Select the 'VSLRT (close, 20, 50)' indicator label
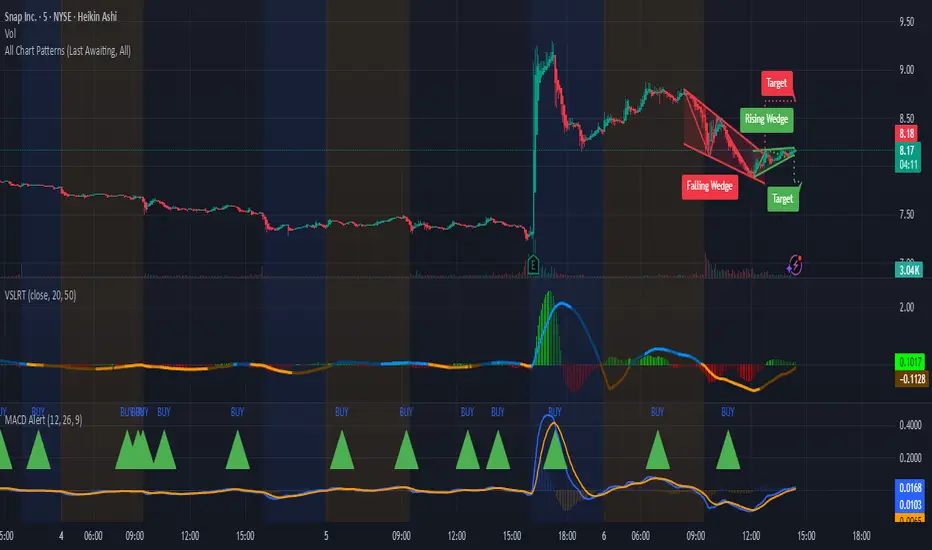Image resolution: width=932 pixels, height=550 pixels. (x=40, y=295)
